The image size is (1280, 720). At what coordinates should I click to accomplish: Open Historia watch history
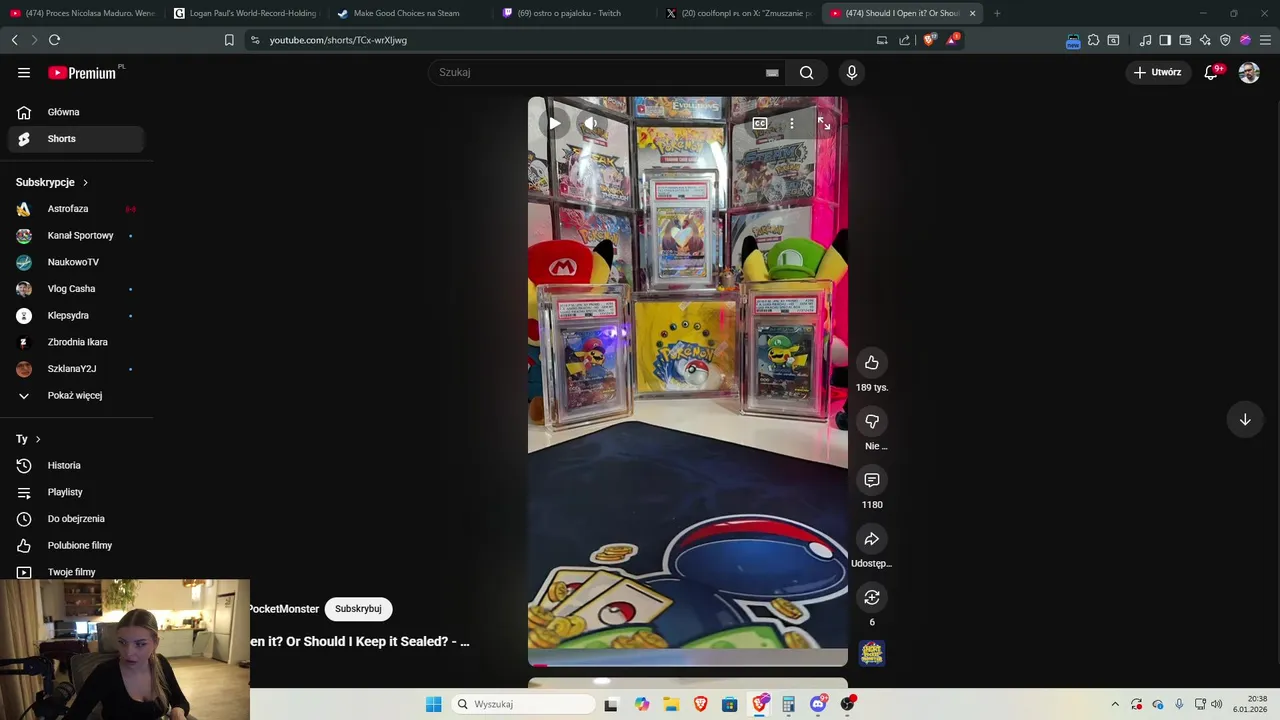point(76,465)
